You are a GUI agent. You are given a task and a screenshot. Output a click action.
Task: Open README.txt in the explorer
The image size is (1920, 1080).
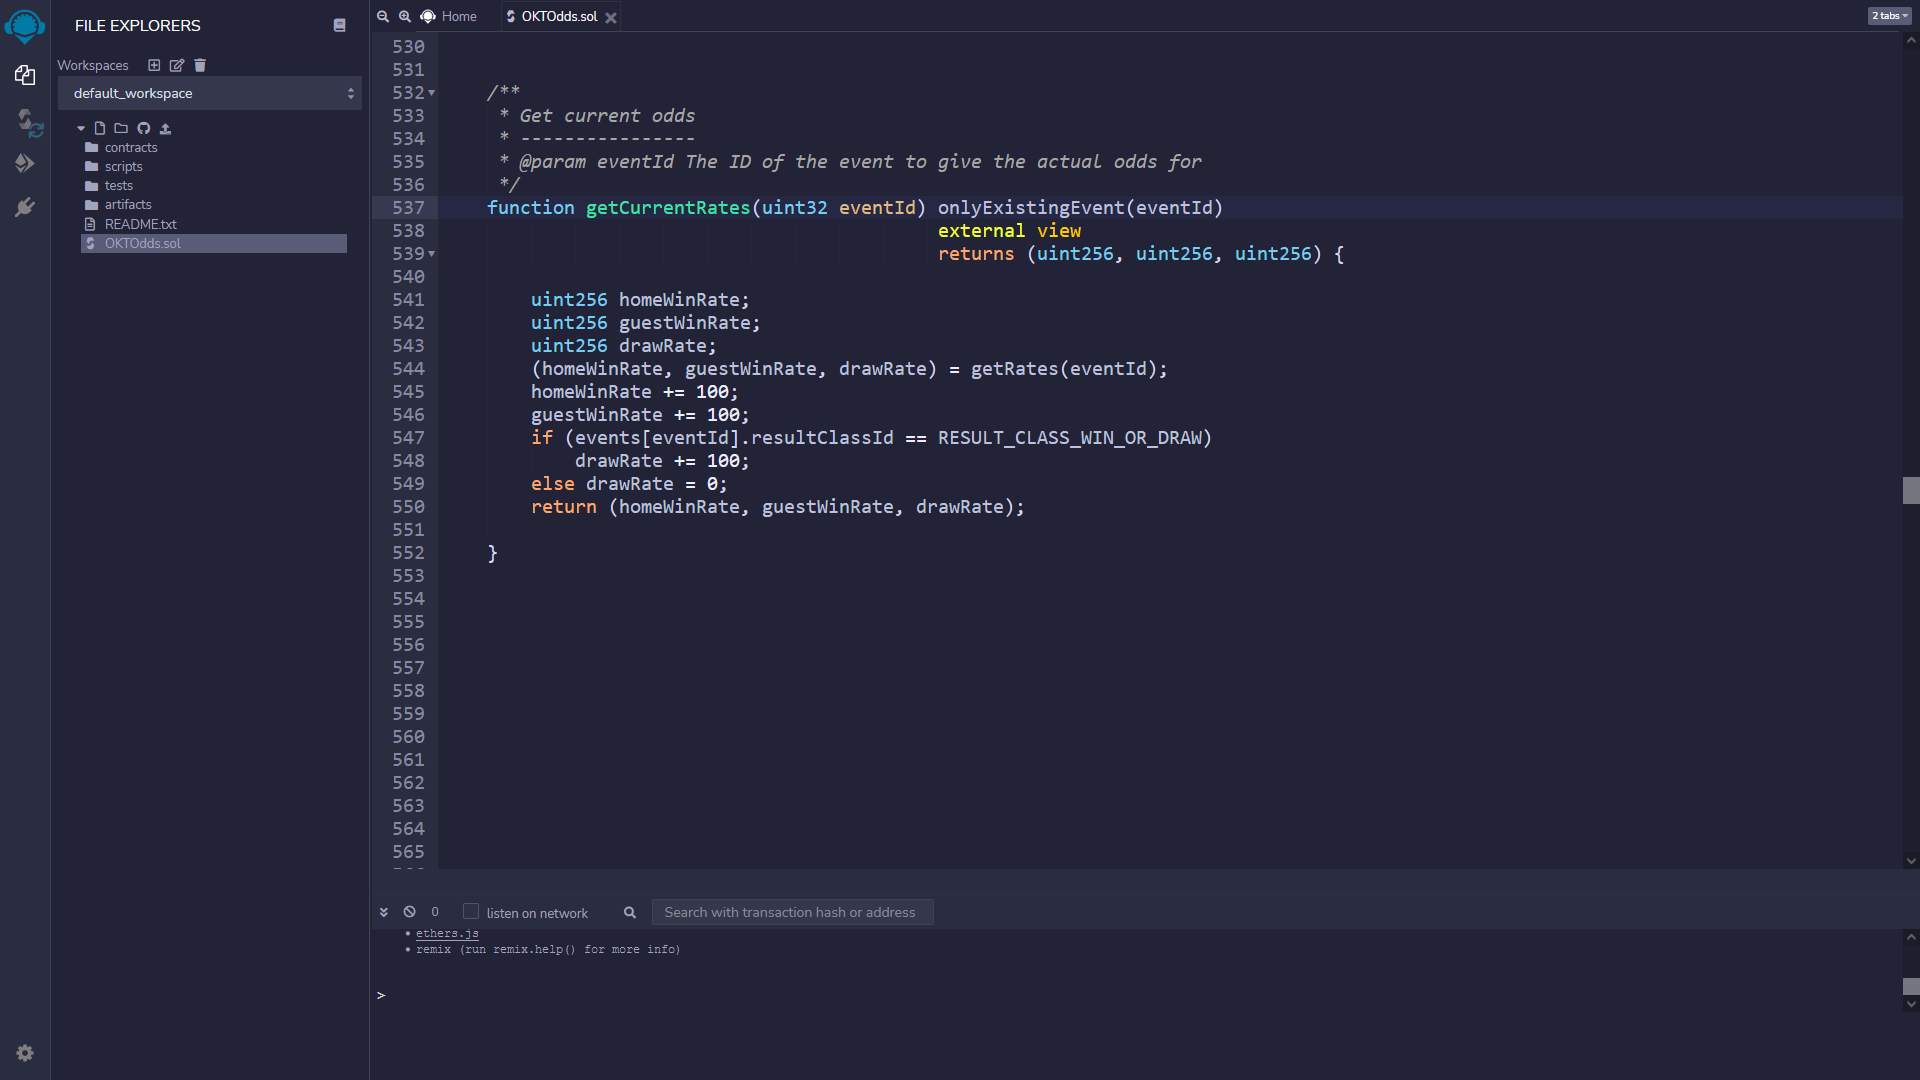coord(140,224)
